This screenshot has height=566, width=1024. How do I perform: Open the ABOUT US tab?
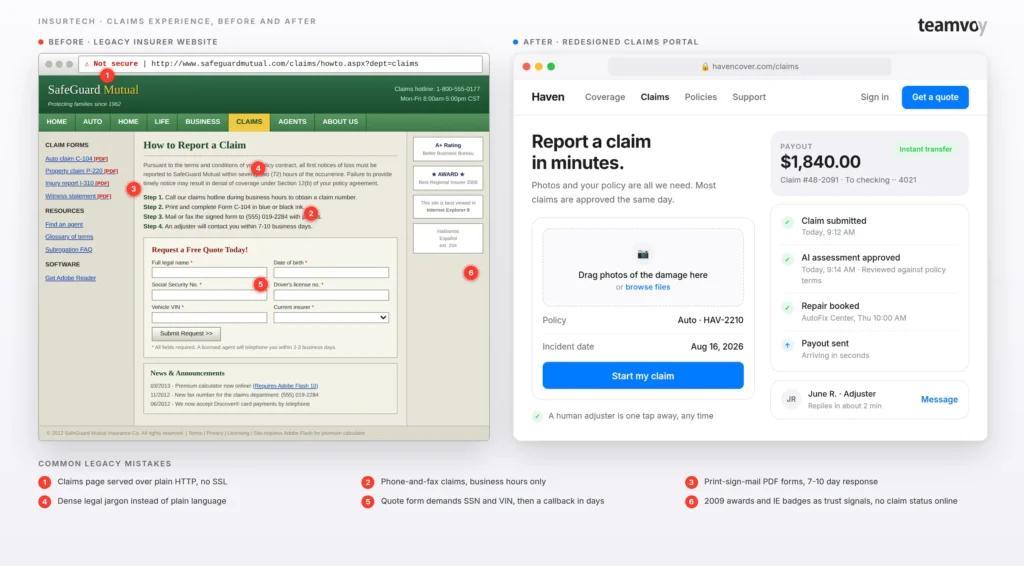(x=340, y=121)
